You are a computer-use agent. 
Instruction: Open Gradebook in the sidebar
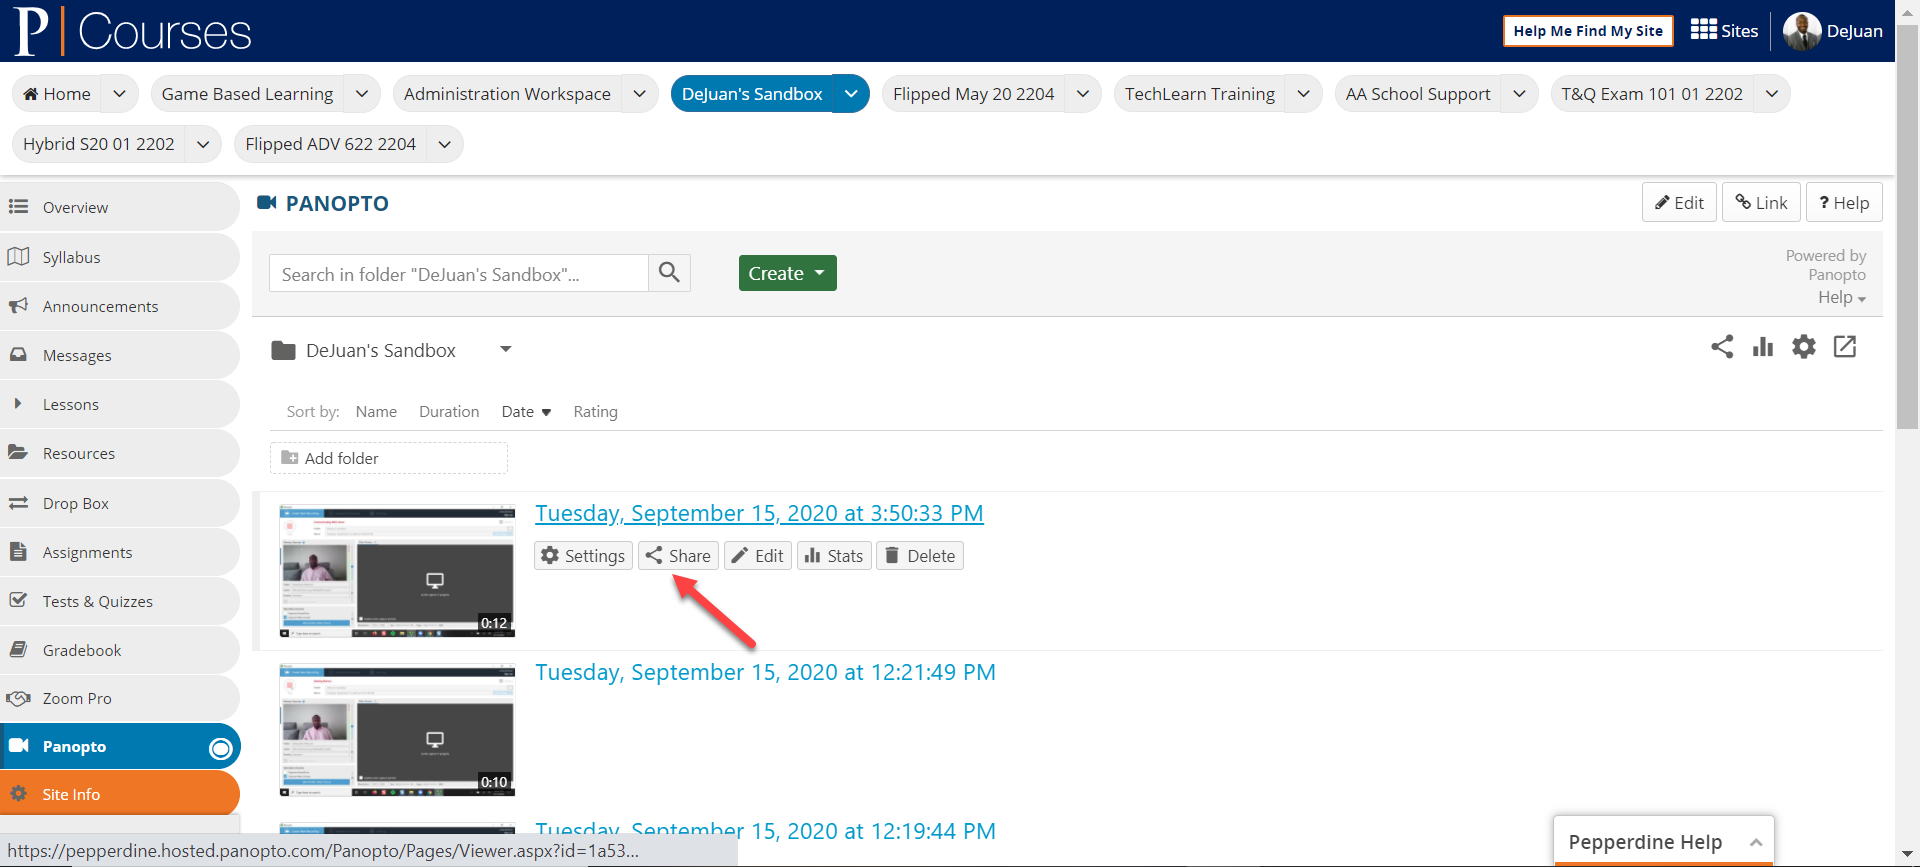click(x=82, y=650)
